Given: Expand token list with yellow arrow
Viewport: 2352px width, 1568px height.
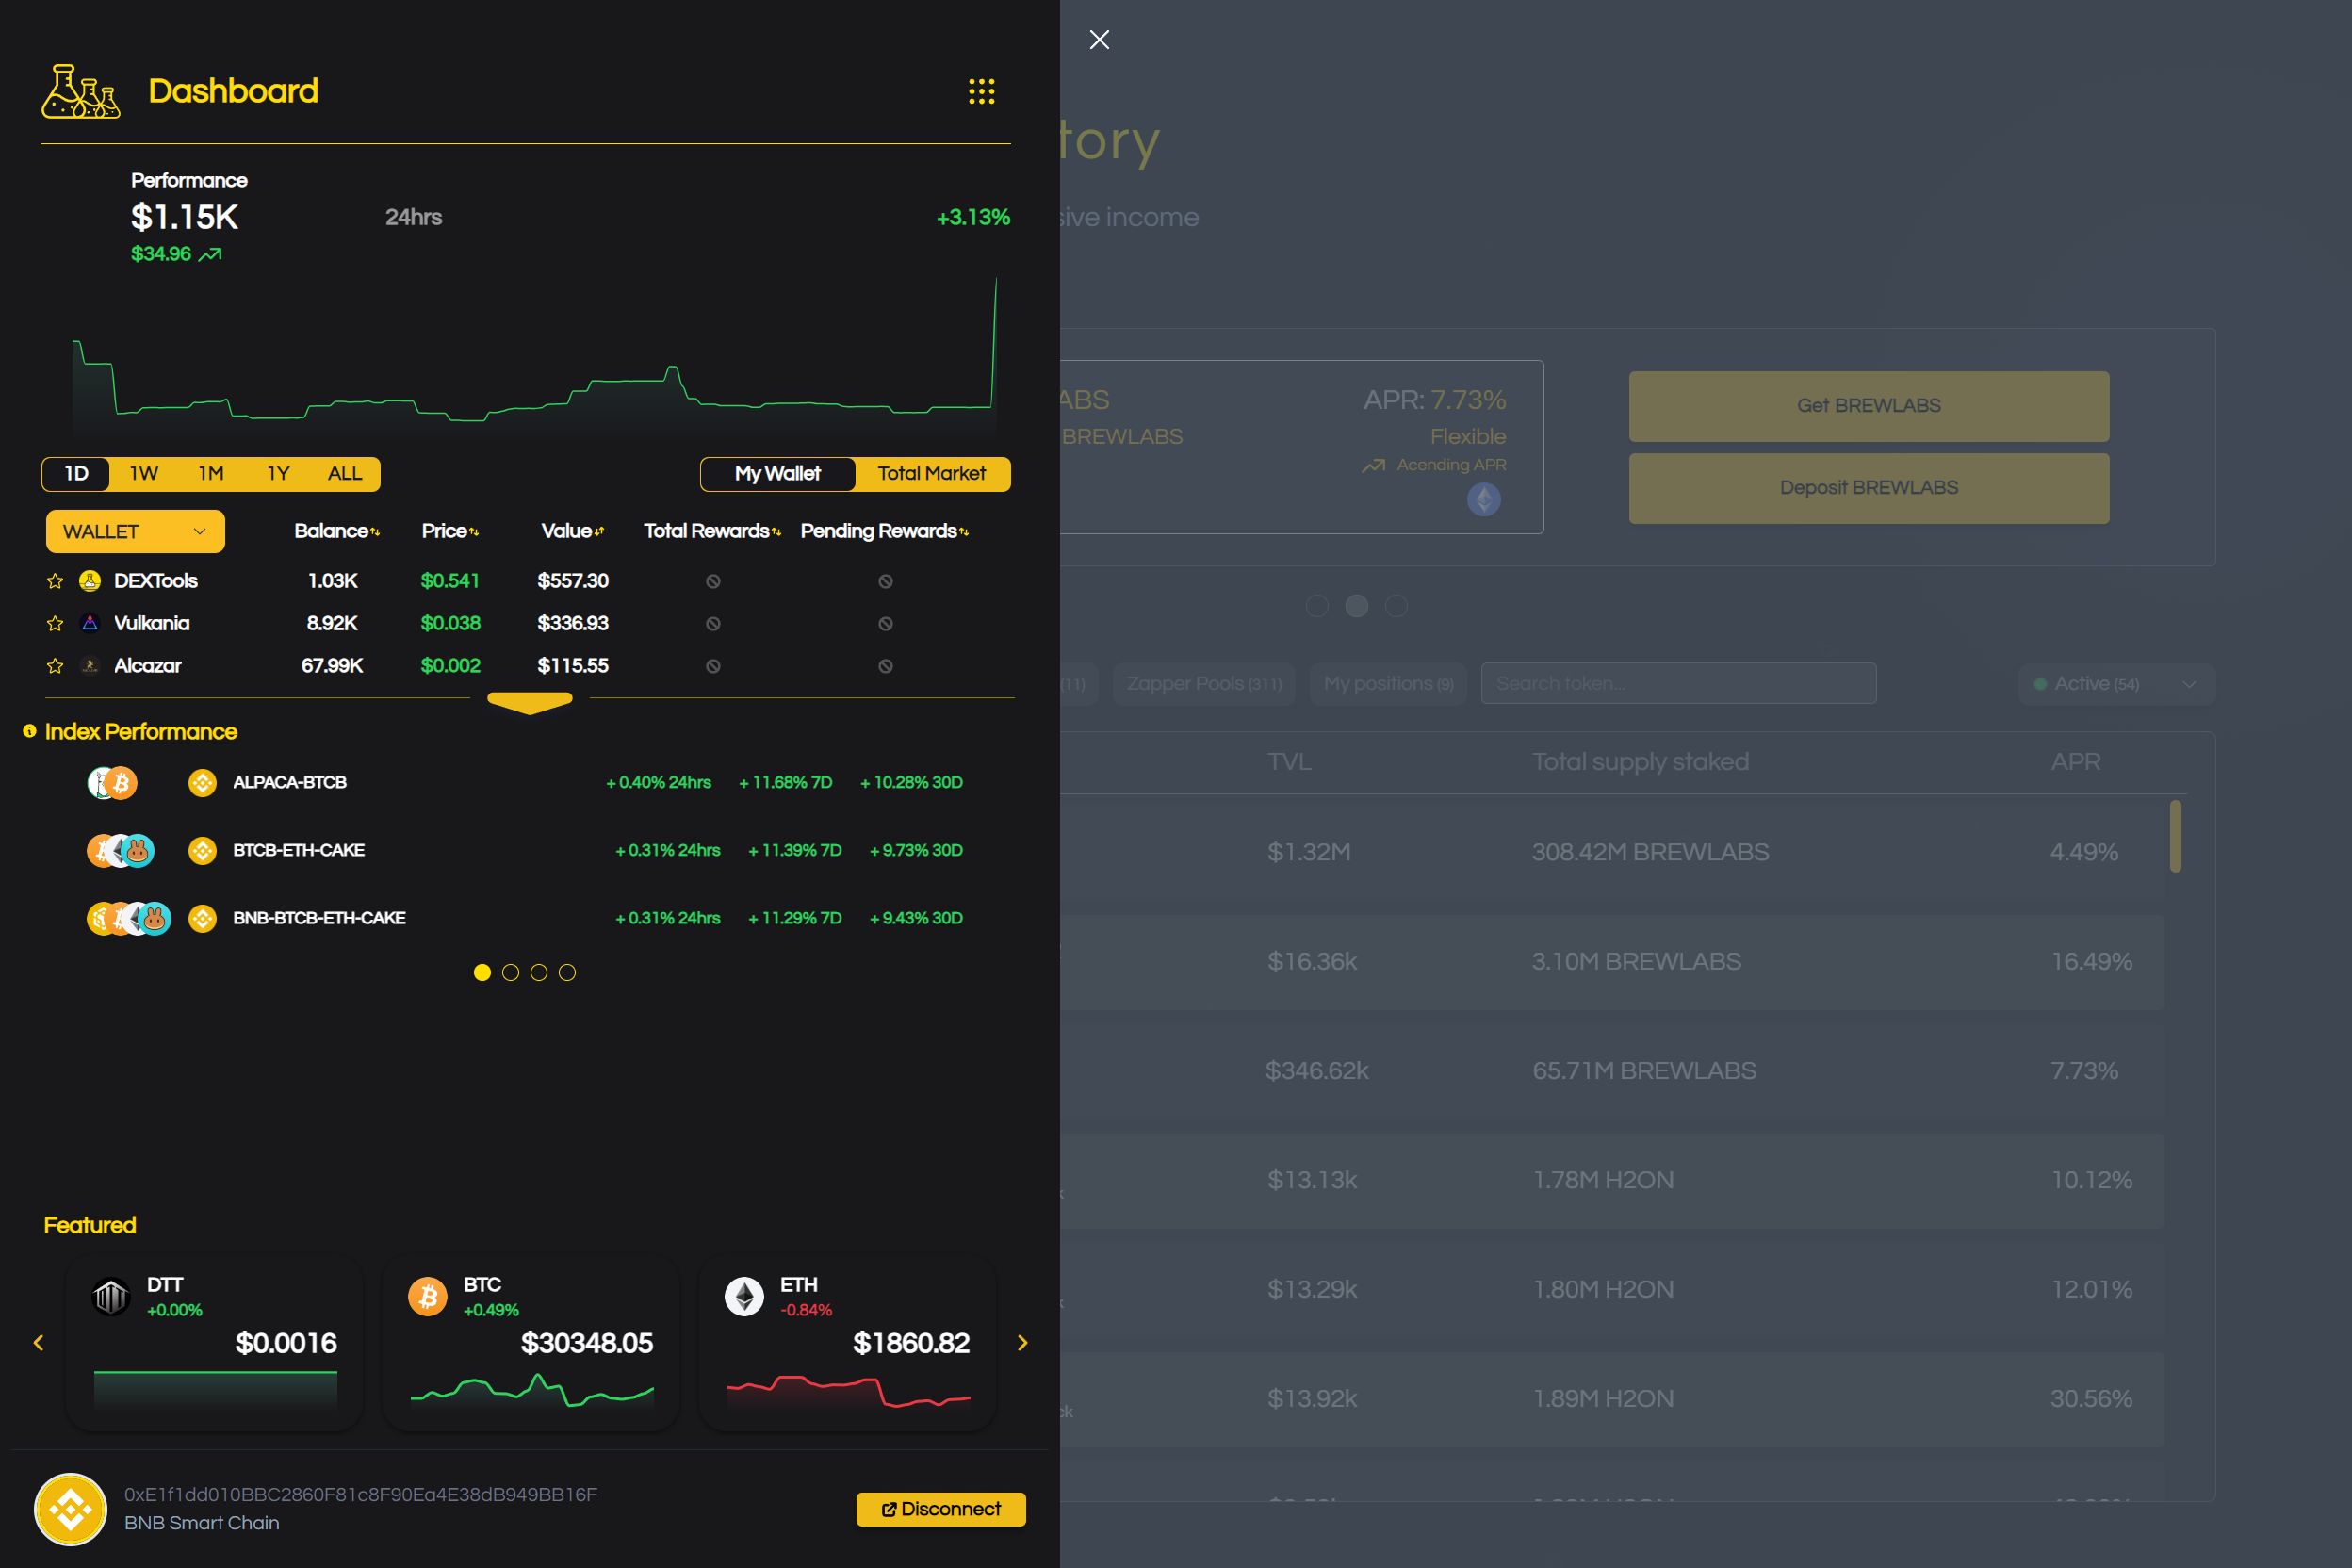Looking at the screenshot, I should [x=530, y=703].
